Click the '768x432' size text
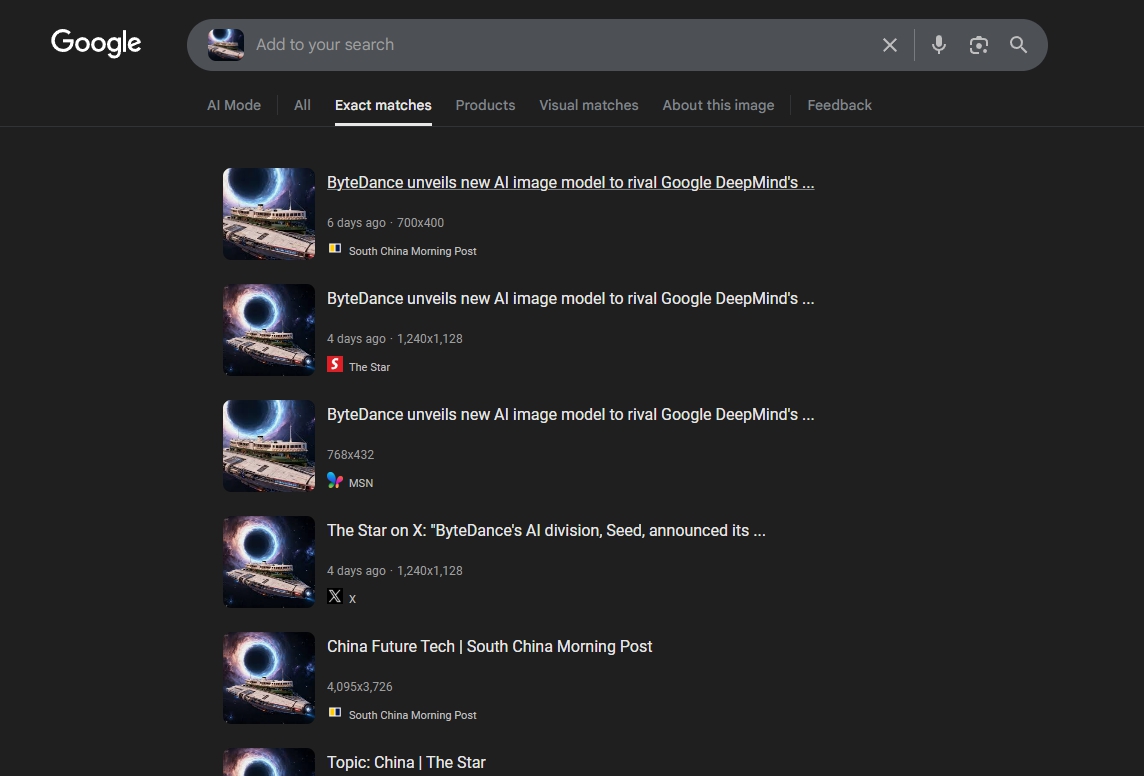The height and width of the screenshot is (776, 1144). 350,454
